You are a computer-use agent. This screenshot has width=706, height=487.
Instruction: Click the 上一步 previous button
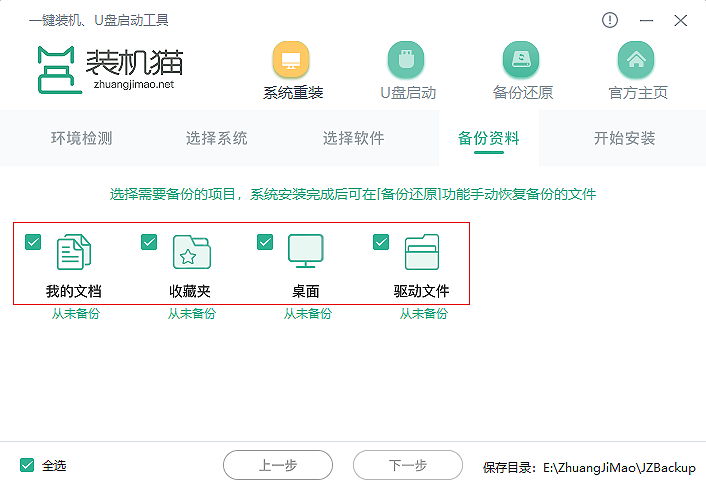click(278, 465)
